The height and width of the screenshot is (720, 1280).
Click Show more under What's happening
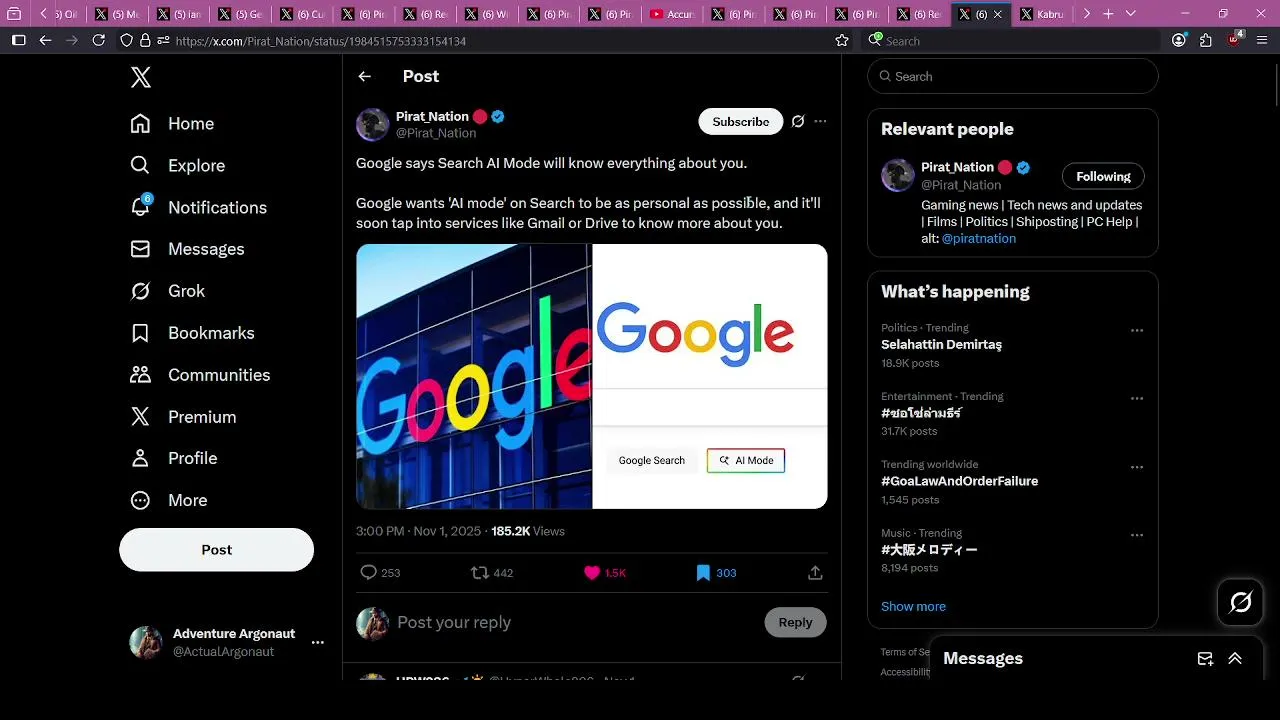913,607
